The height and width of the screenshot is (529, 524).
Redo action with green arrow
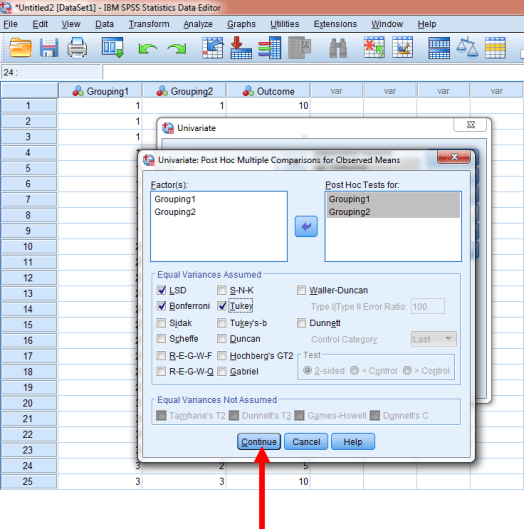pyautogui.click(x=177, y=49)
